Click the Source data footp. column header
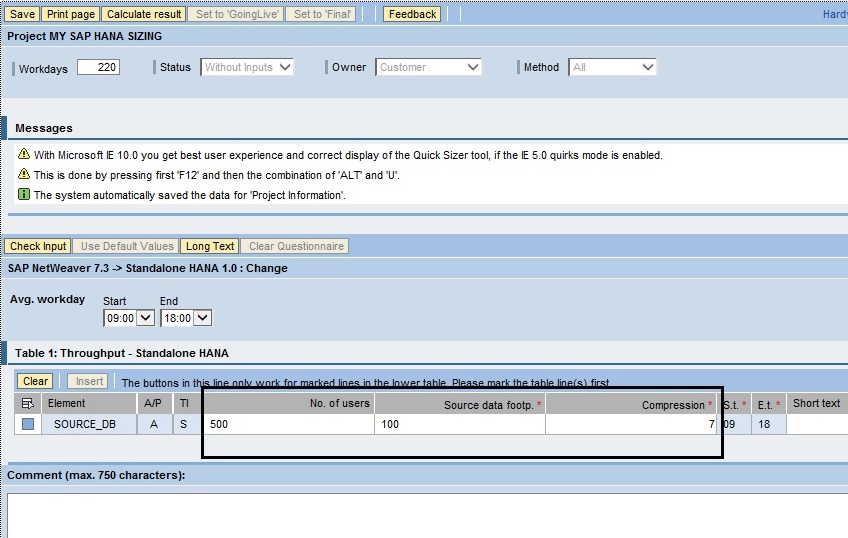 (x=460, y=404)
